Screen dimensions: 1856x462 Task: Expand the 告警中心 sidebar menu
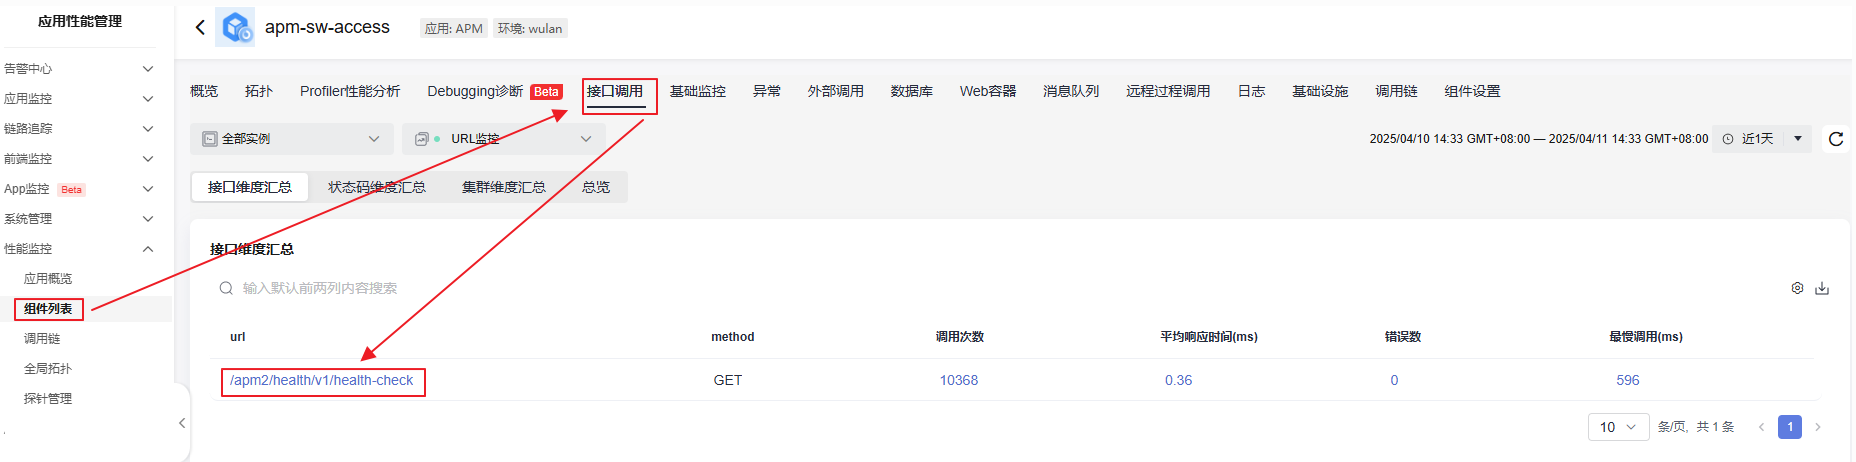coord(79,69)
